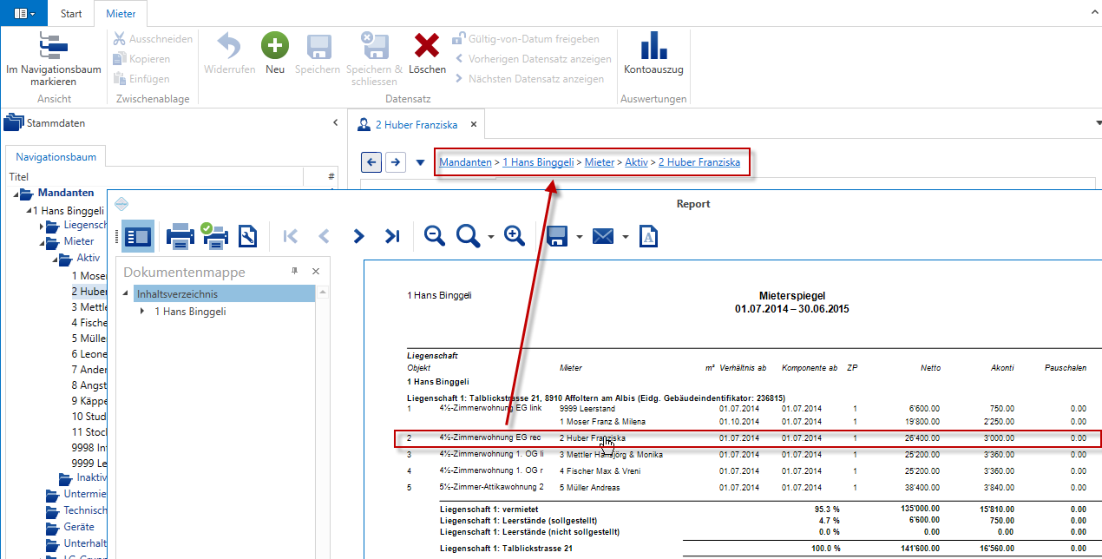Open page setup icon with wrench

tap(247, 236)
